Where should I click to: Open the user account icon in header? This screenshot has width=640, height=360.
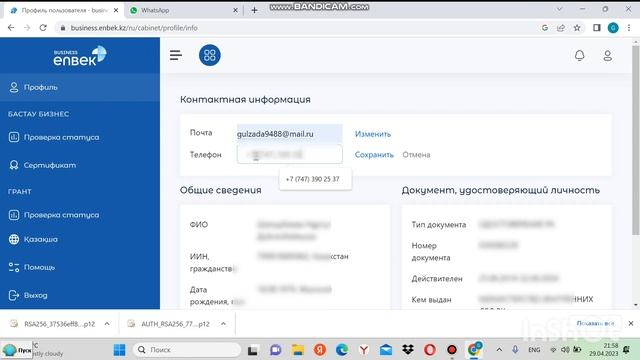[607, 56]
